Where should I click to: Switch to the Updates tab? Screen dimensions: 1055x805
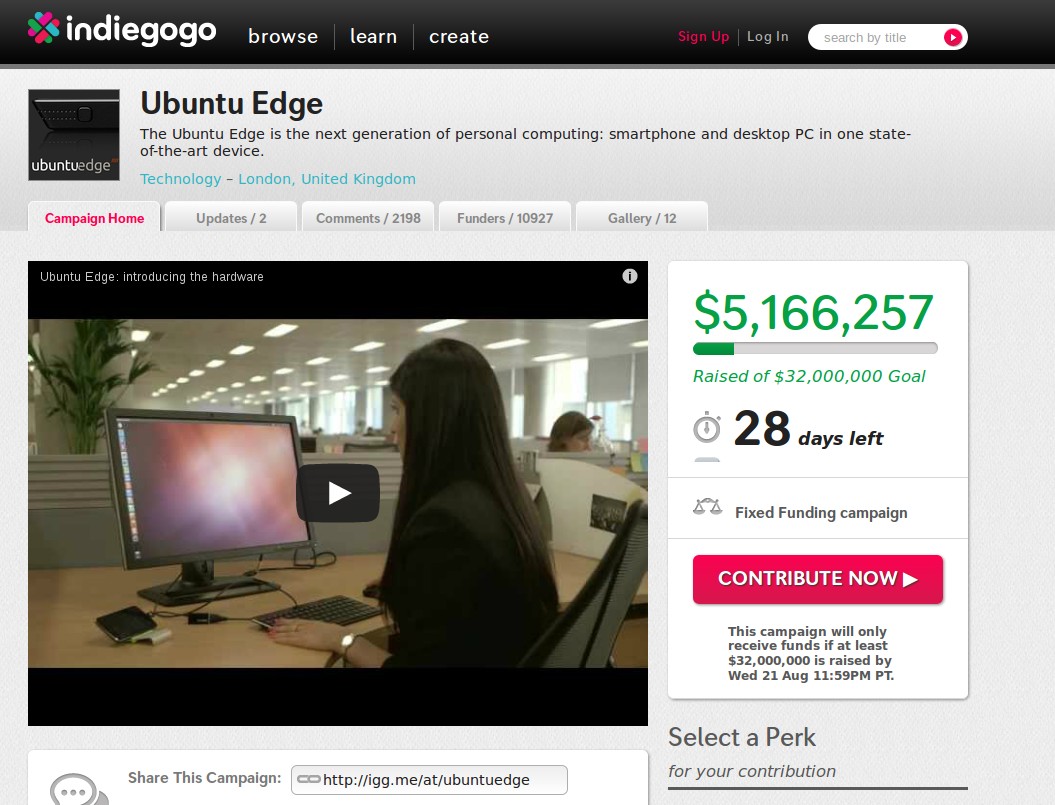pyautogui.click(x=231, y=217)
